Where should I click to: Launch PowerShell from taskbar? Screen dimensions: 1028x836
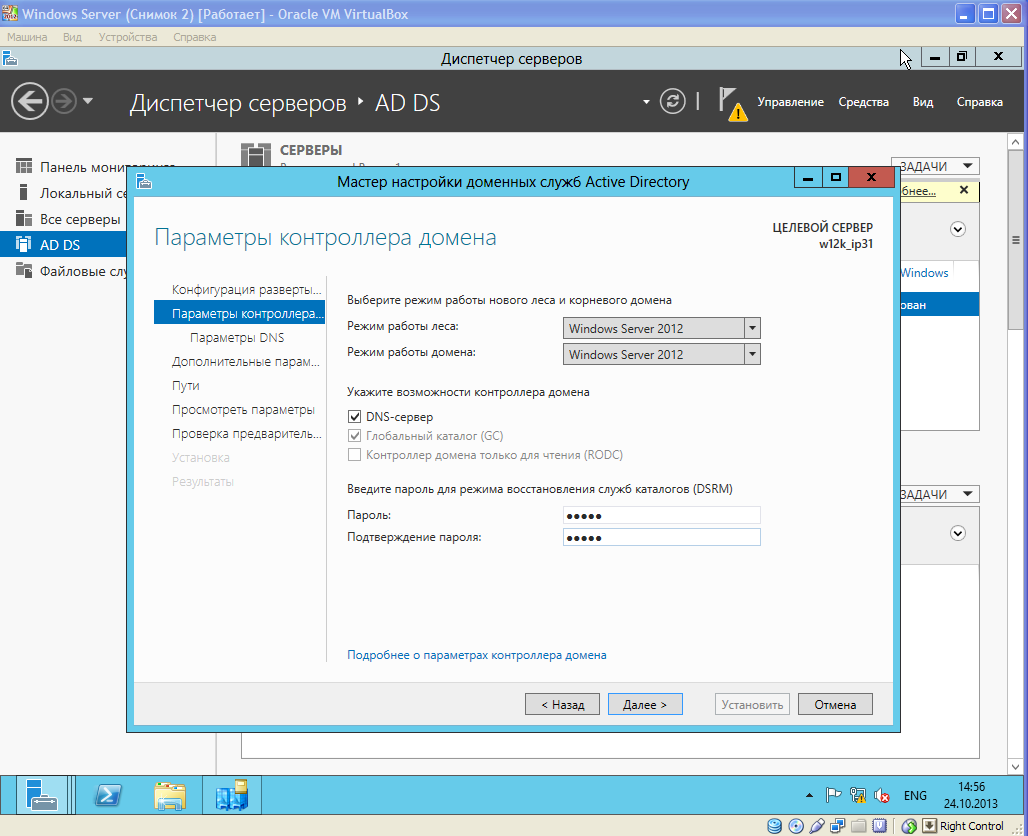coord(108,795)
